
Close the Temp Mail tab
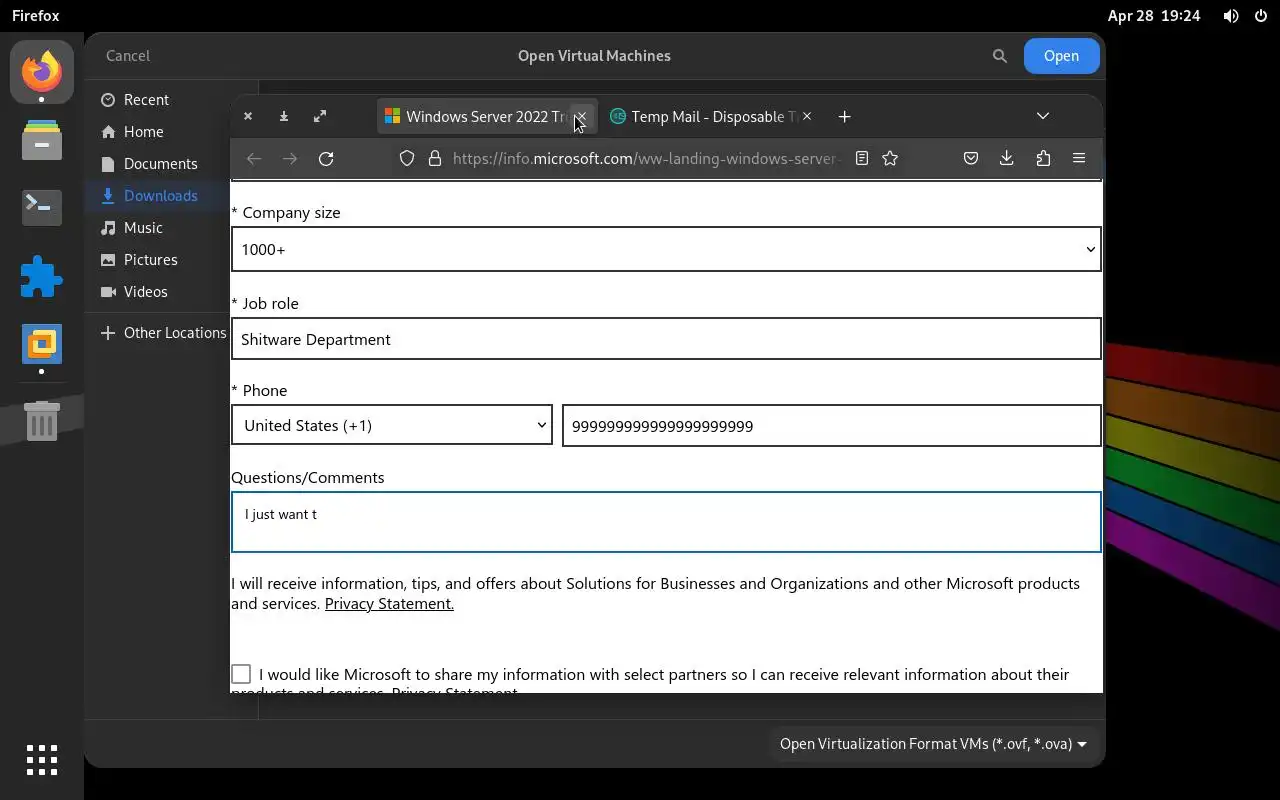tap(807, 116)
